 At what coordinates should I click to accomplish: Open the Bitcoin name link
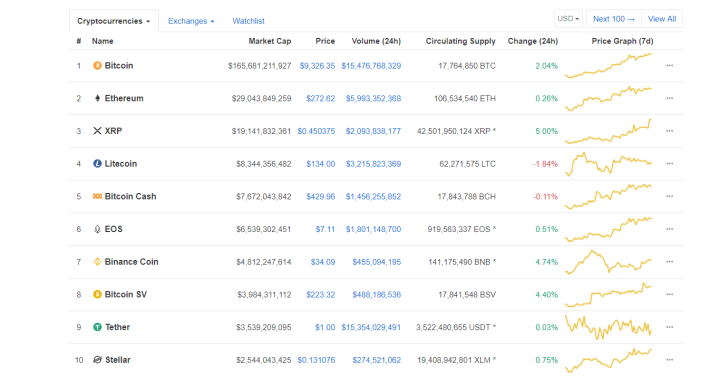(x=119, y=66)
